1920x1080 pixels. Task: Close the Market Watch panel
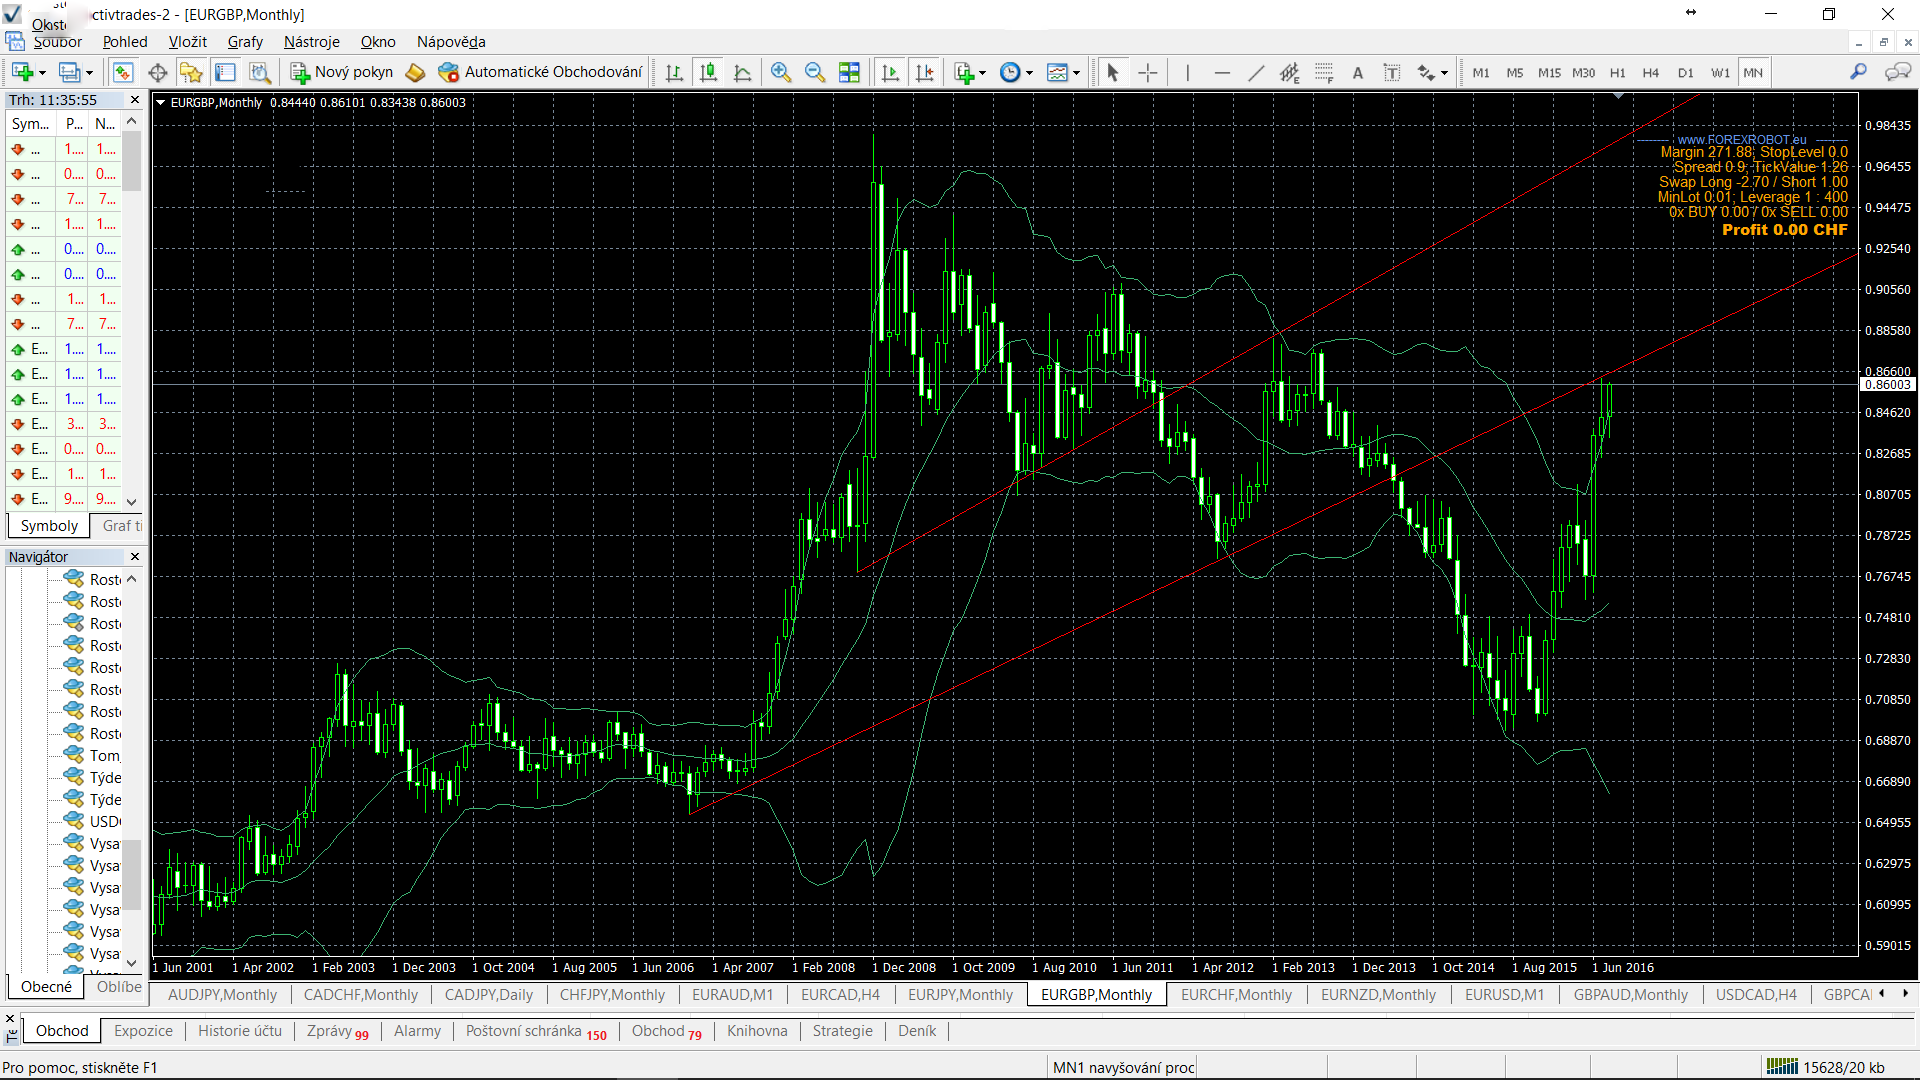(135, 100)
